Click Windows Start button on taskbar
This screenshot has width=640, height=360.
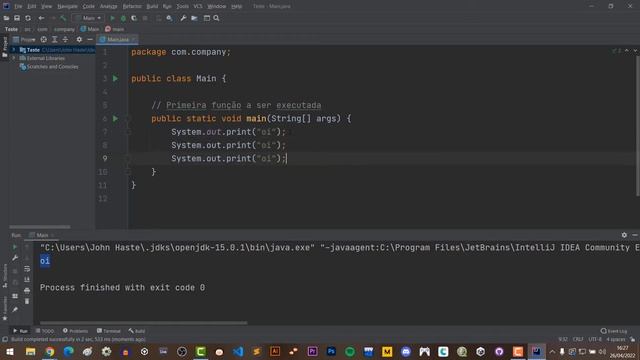(9, 351)
